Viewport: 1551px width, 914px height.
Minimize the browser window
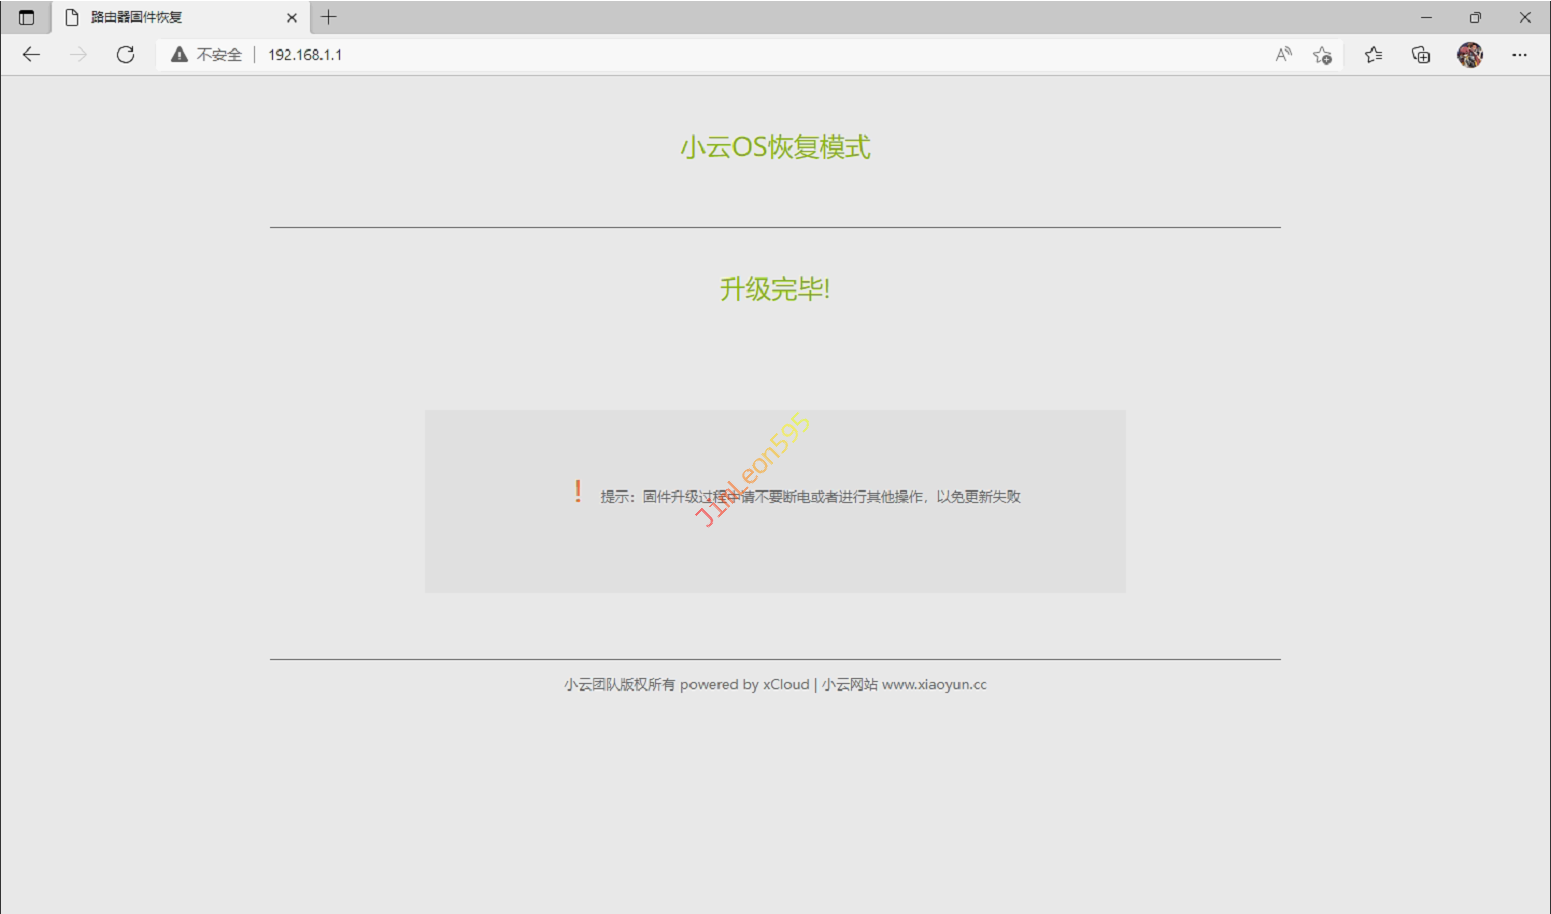point(1426,17)
